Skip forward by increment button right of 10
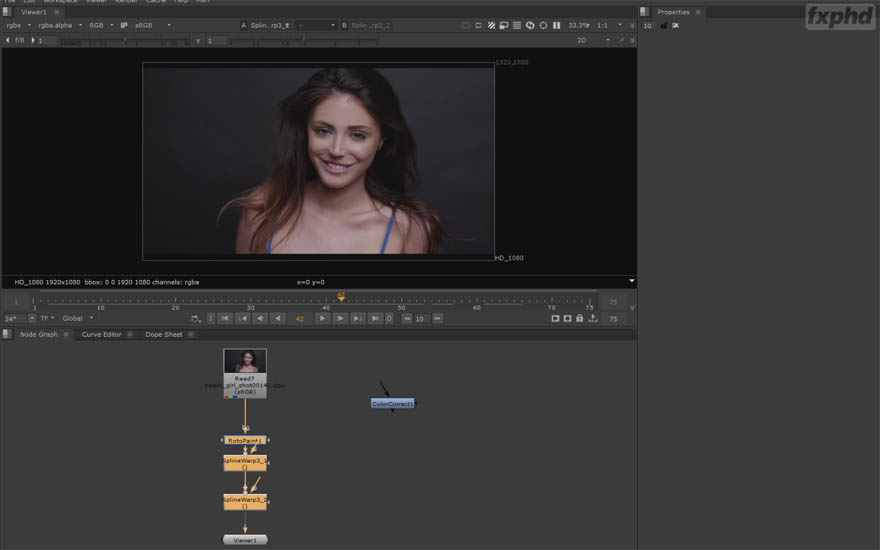The image size is (880, 550). (x=437, y=318)
